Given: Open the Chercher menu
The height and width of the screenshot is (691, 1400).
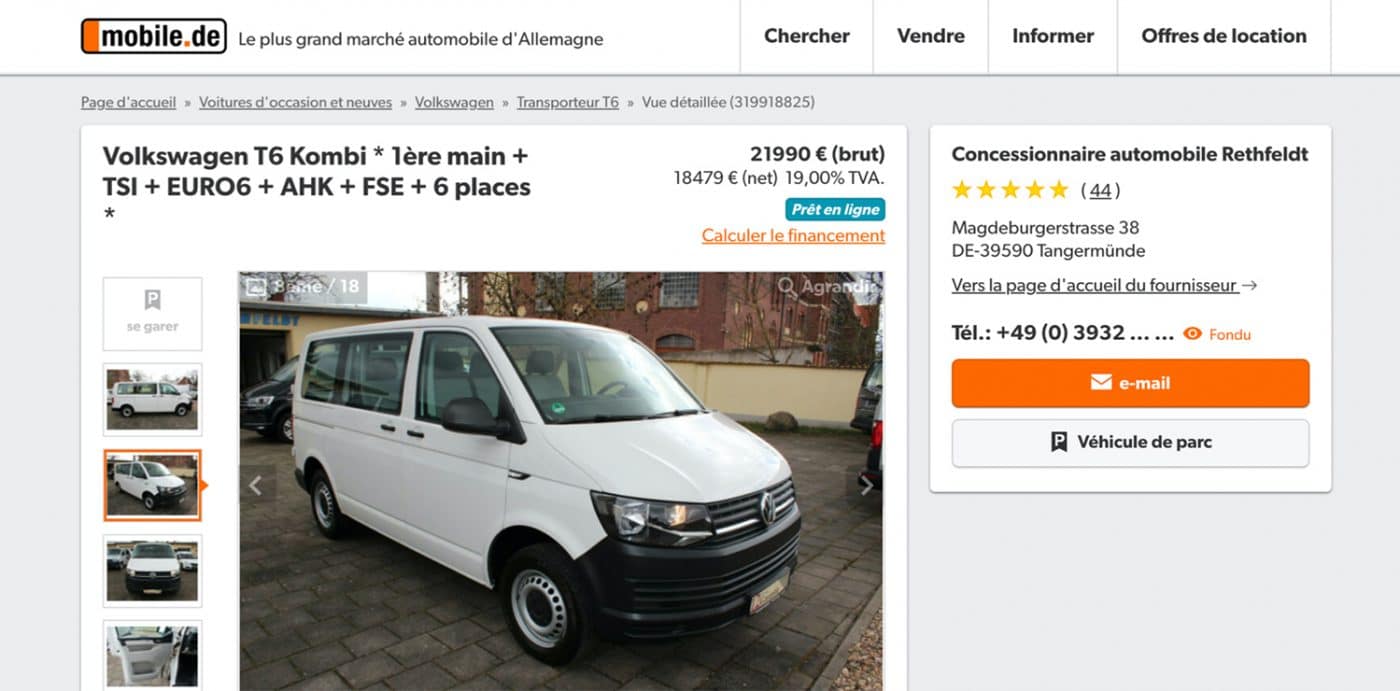Looking at the screenshot, I should [x=806, y=36].
